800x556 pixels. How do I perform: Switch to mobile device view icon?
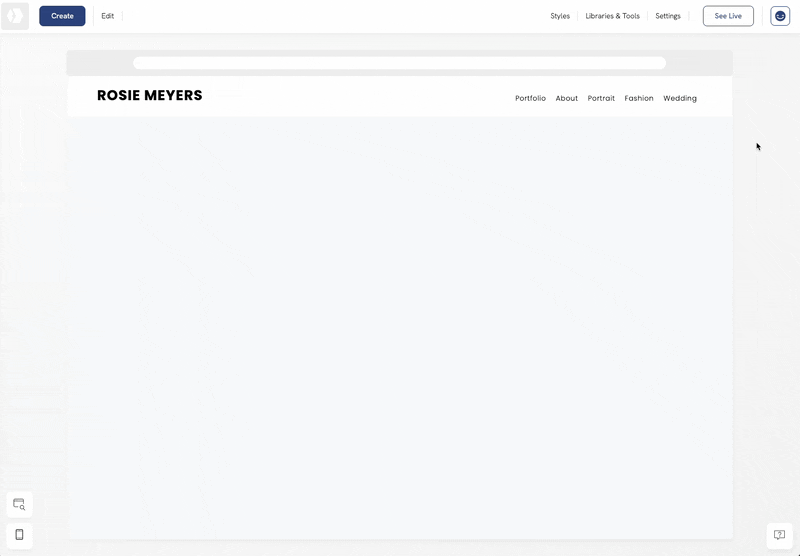pyautogui.click(x=19, y=535)
